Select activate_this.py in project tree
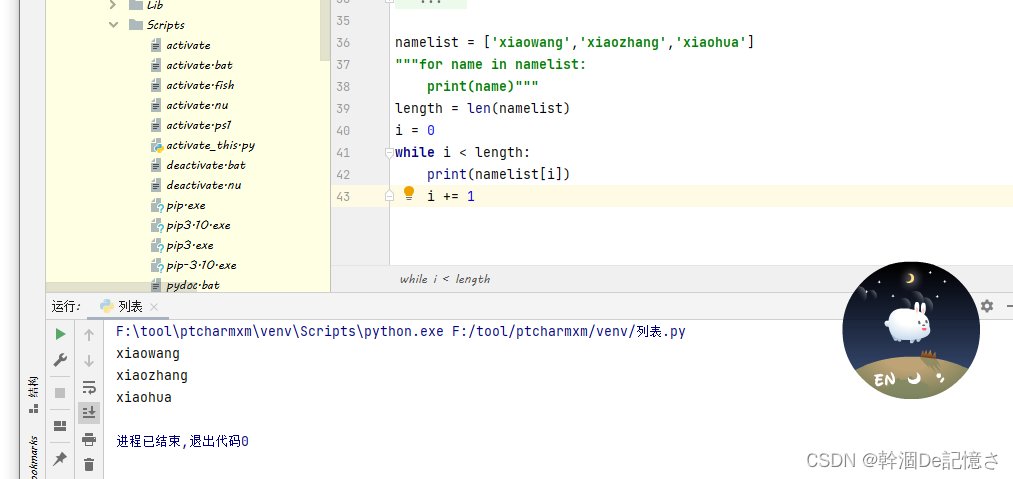The width and height of the screenshot is (1013, 479). coord(211,145)
